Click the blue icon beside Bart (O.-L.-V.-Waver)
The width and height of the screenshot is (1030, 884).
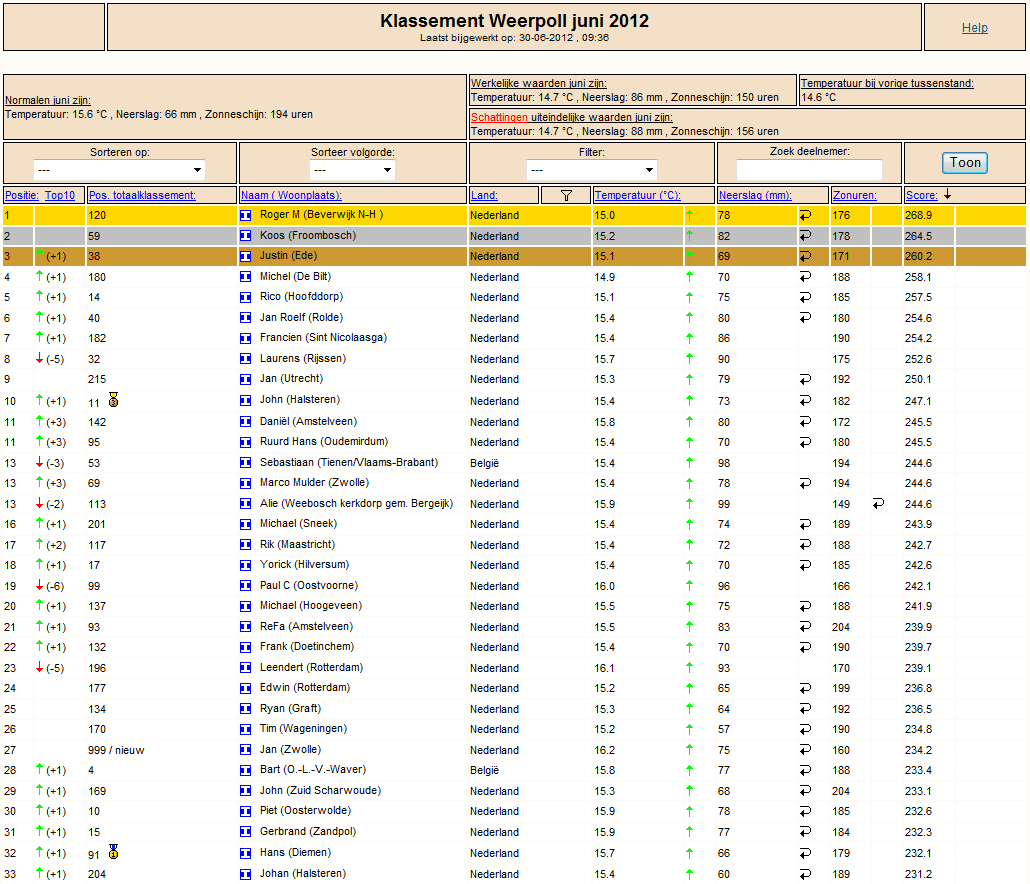[x=246, y=770]
